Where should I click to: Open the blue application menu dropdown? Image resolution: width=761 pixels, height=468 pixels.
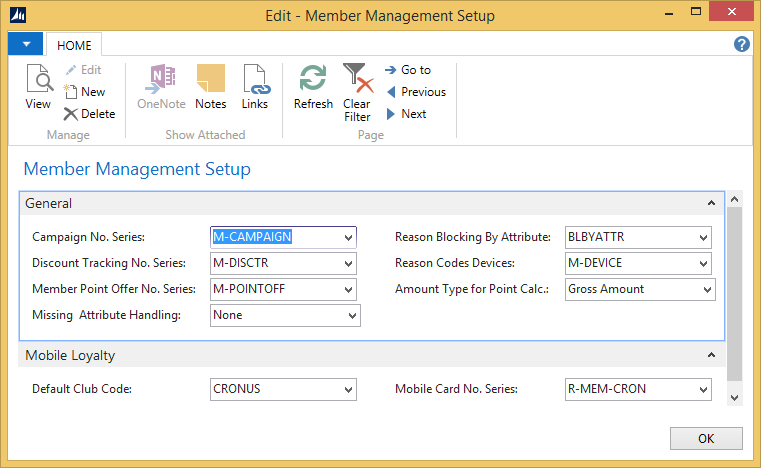25,45
